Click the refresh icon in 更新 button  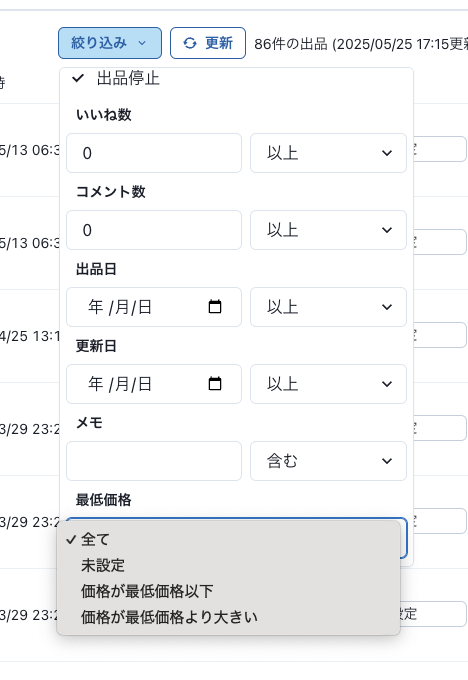coord(190,43)
